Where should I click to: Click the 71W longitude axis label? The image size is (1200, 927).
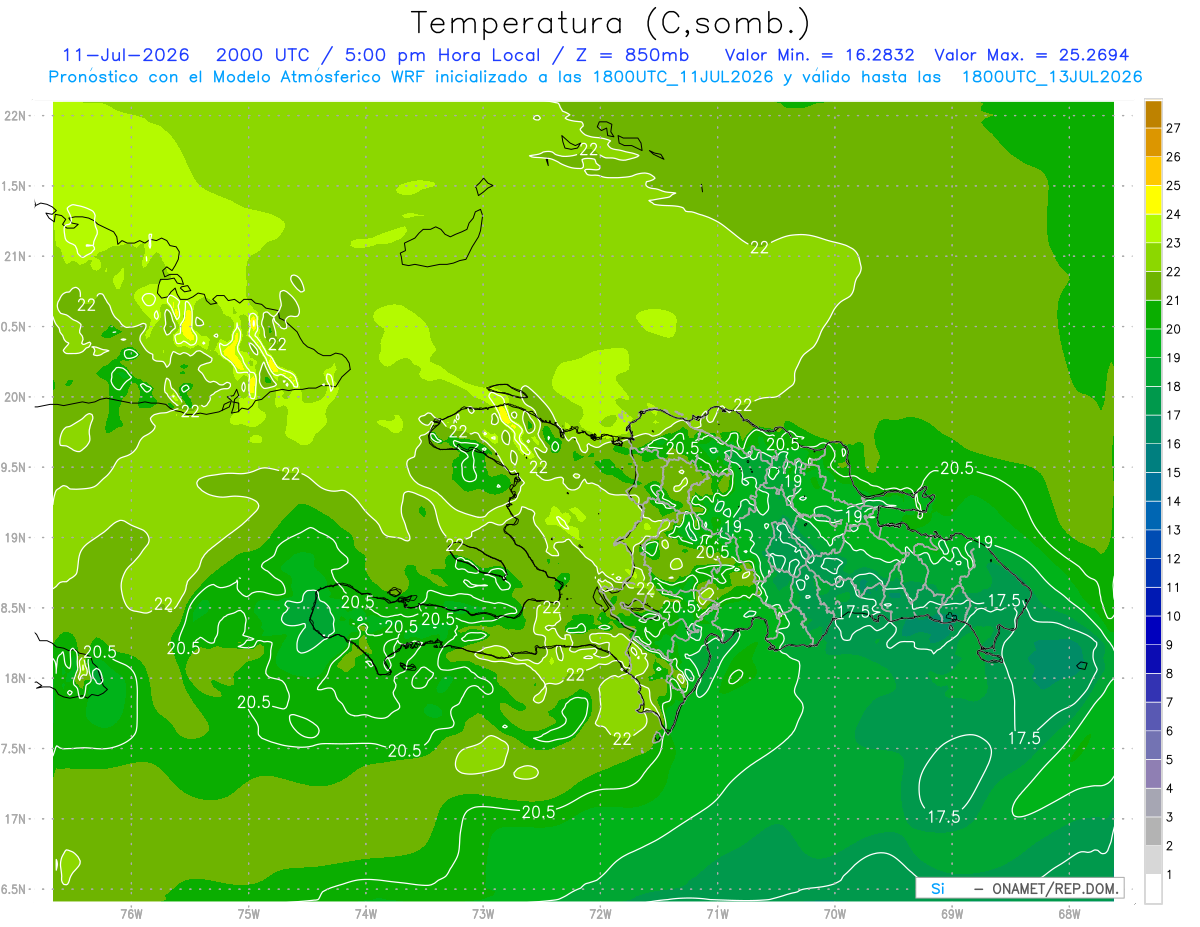coord(717,913)
